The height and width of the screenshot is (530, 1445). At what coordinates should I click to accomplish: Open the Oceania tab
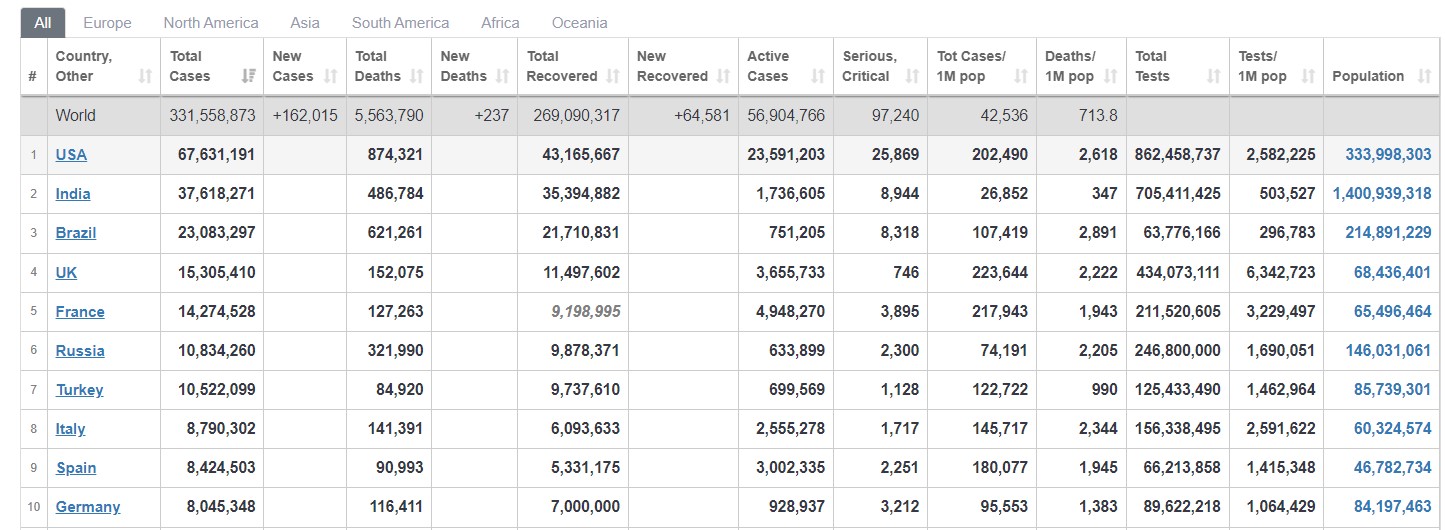coord(580,22)
